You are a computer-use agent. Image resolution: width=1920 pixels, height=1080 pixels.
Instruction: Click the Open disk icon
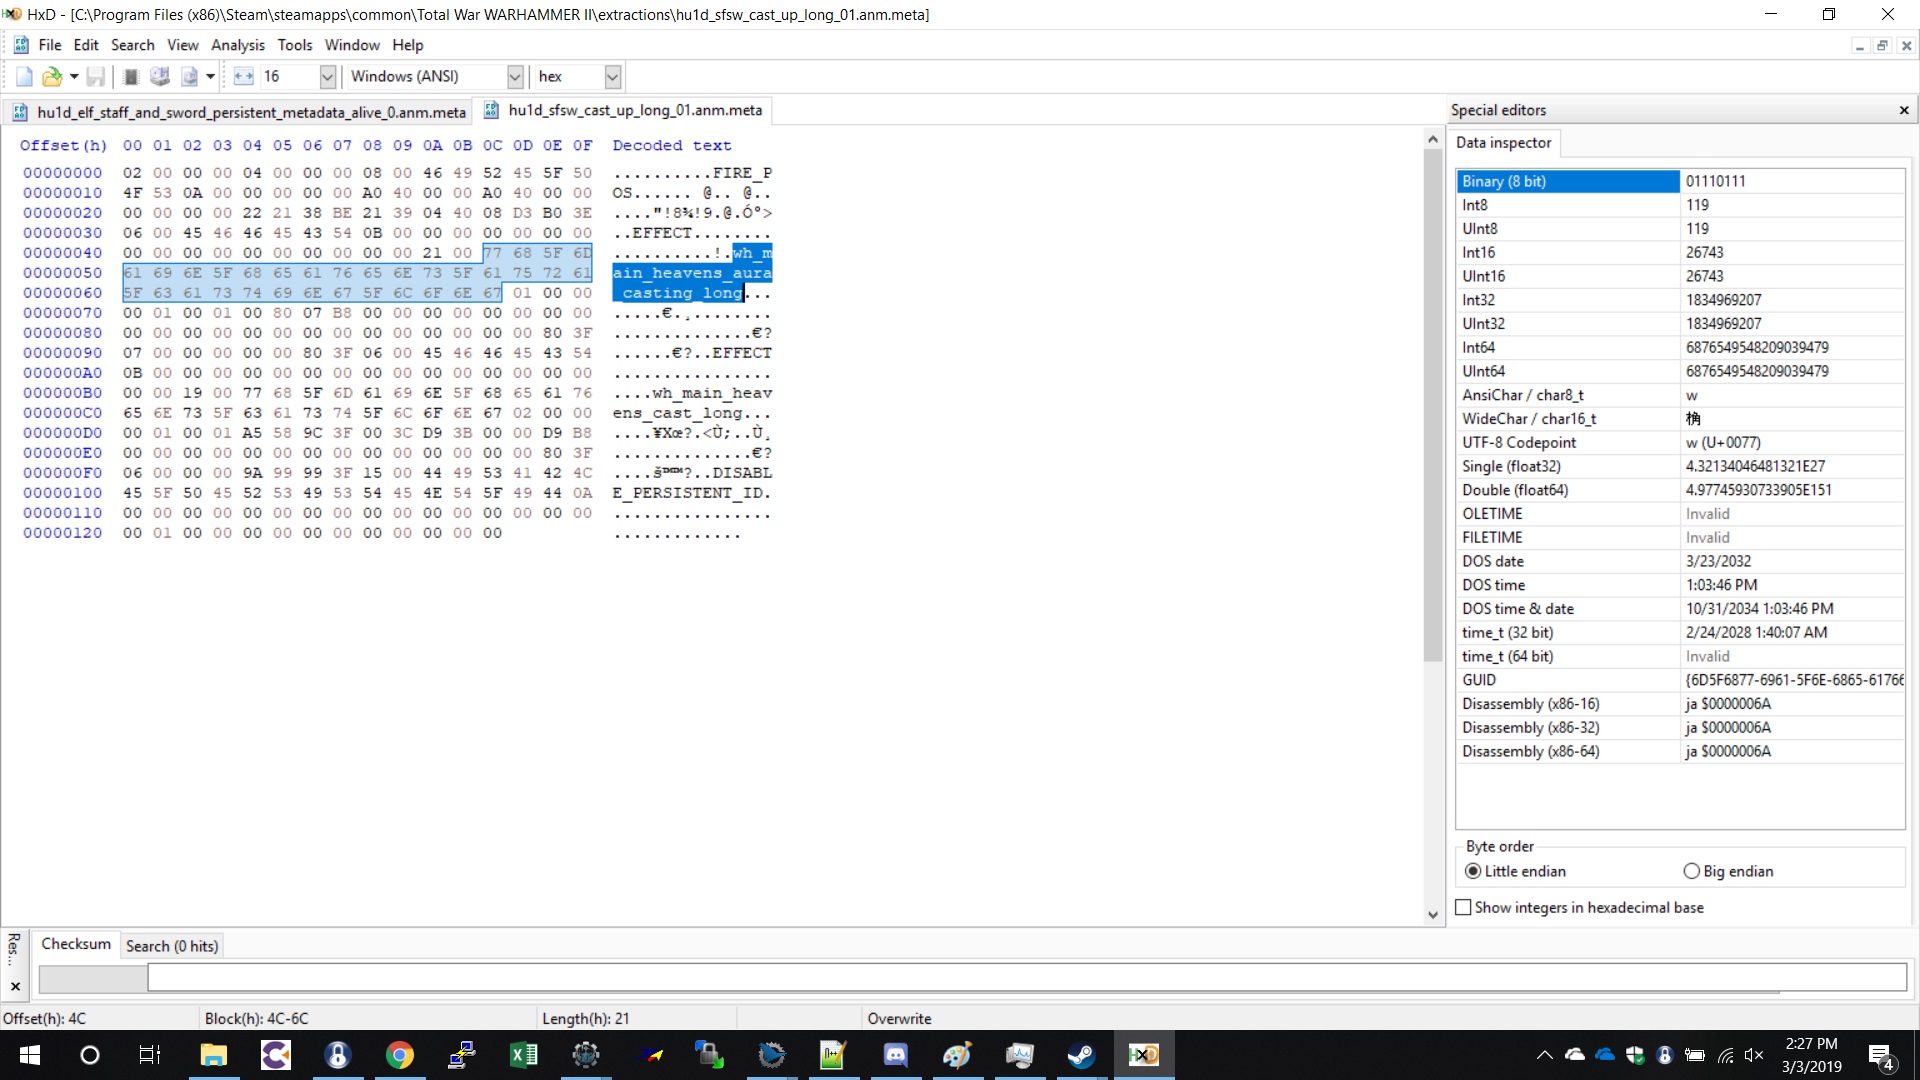[x=160, y=77]
